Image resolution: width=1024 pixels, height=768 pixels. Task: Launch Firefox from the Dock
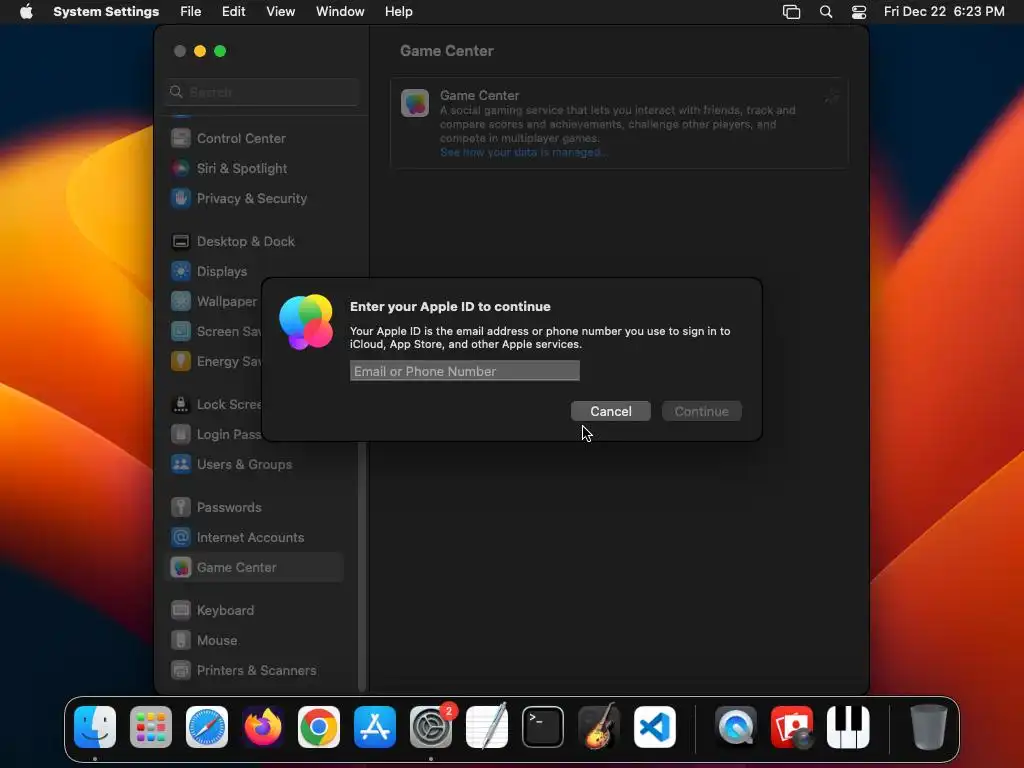point(263,727)
